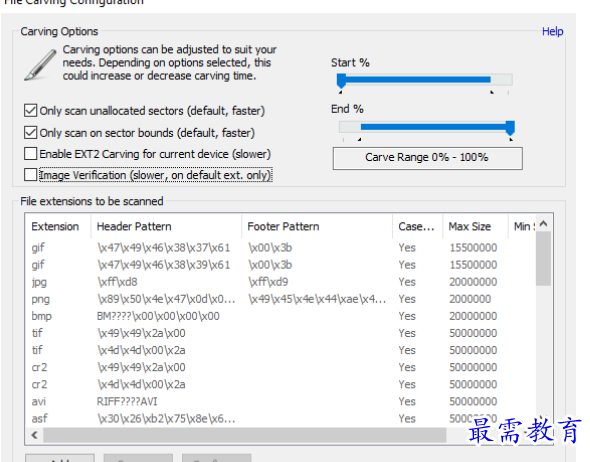Sort by Extension column header
Screen dimensions: 590x462
58,226
